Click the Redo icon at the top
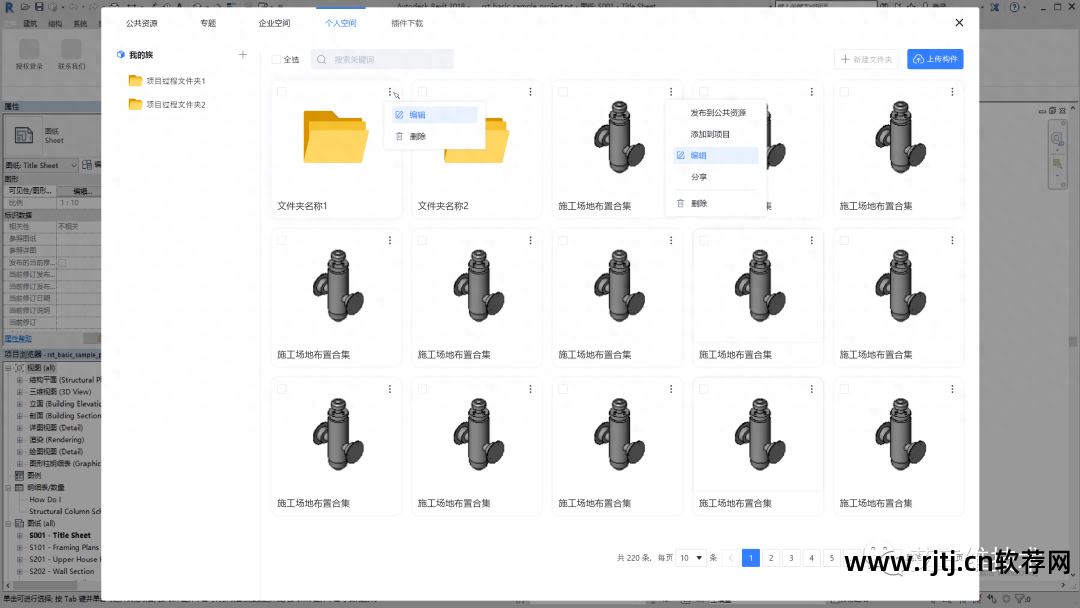Screen dimensions: 1080x608 point(91,8)
